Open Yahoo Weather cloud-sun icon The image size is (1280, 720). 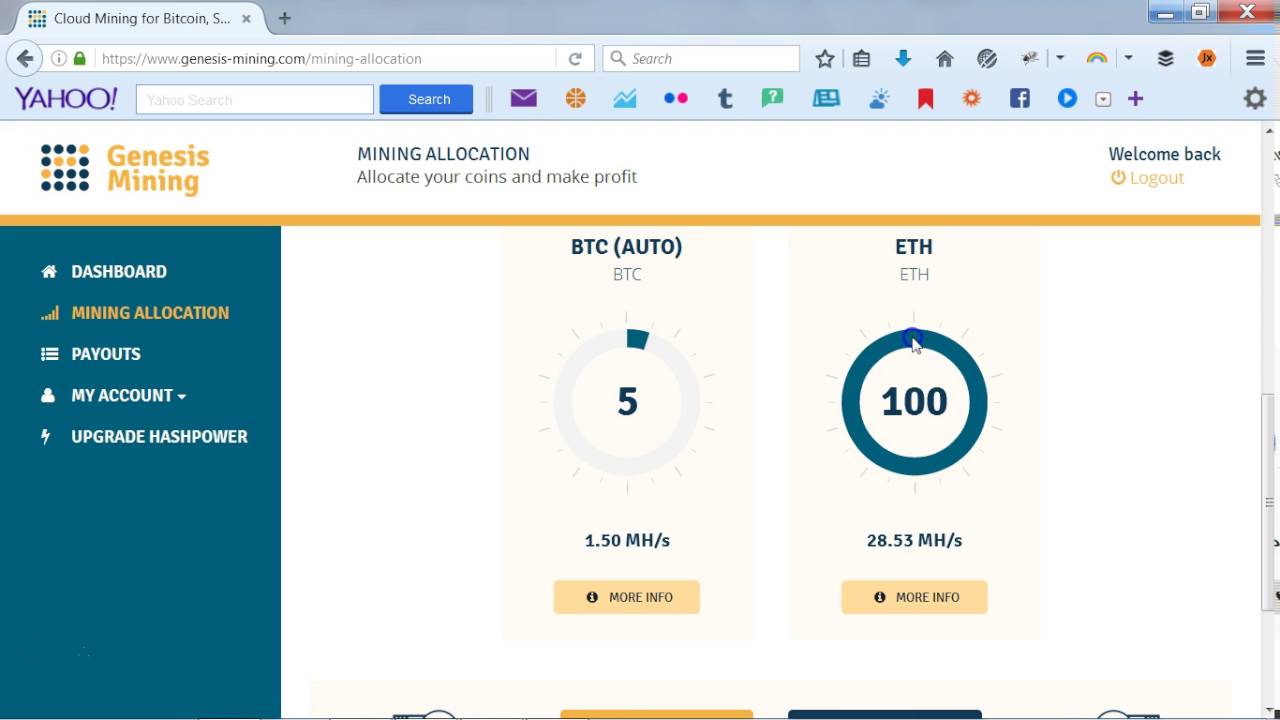[x=879, y=98]
